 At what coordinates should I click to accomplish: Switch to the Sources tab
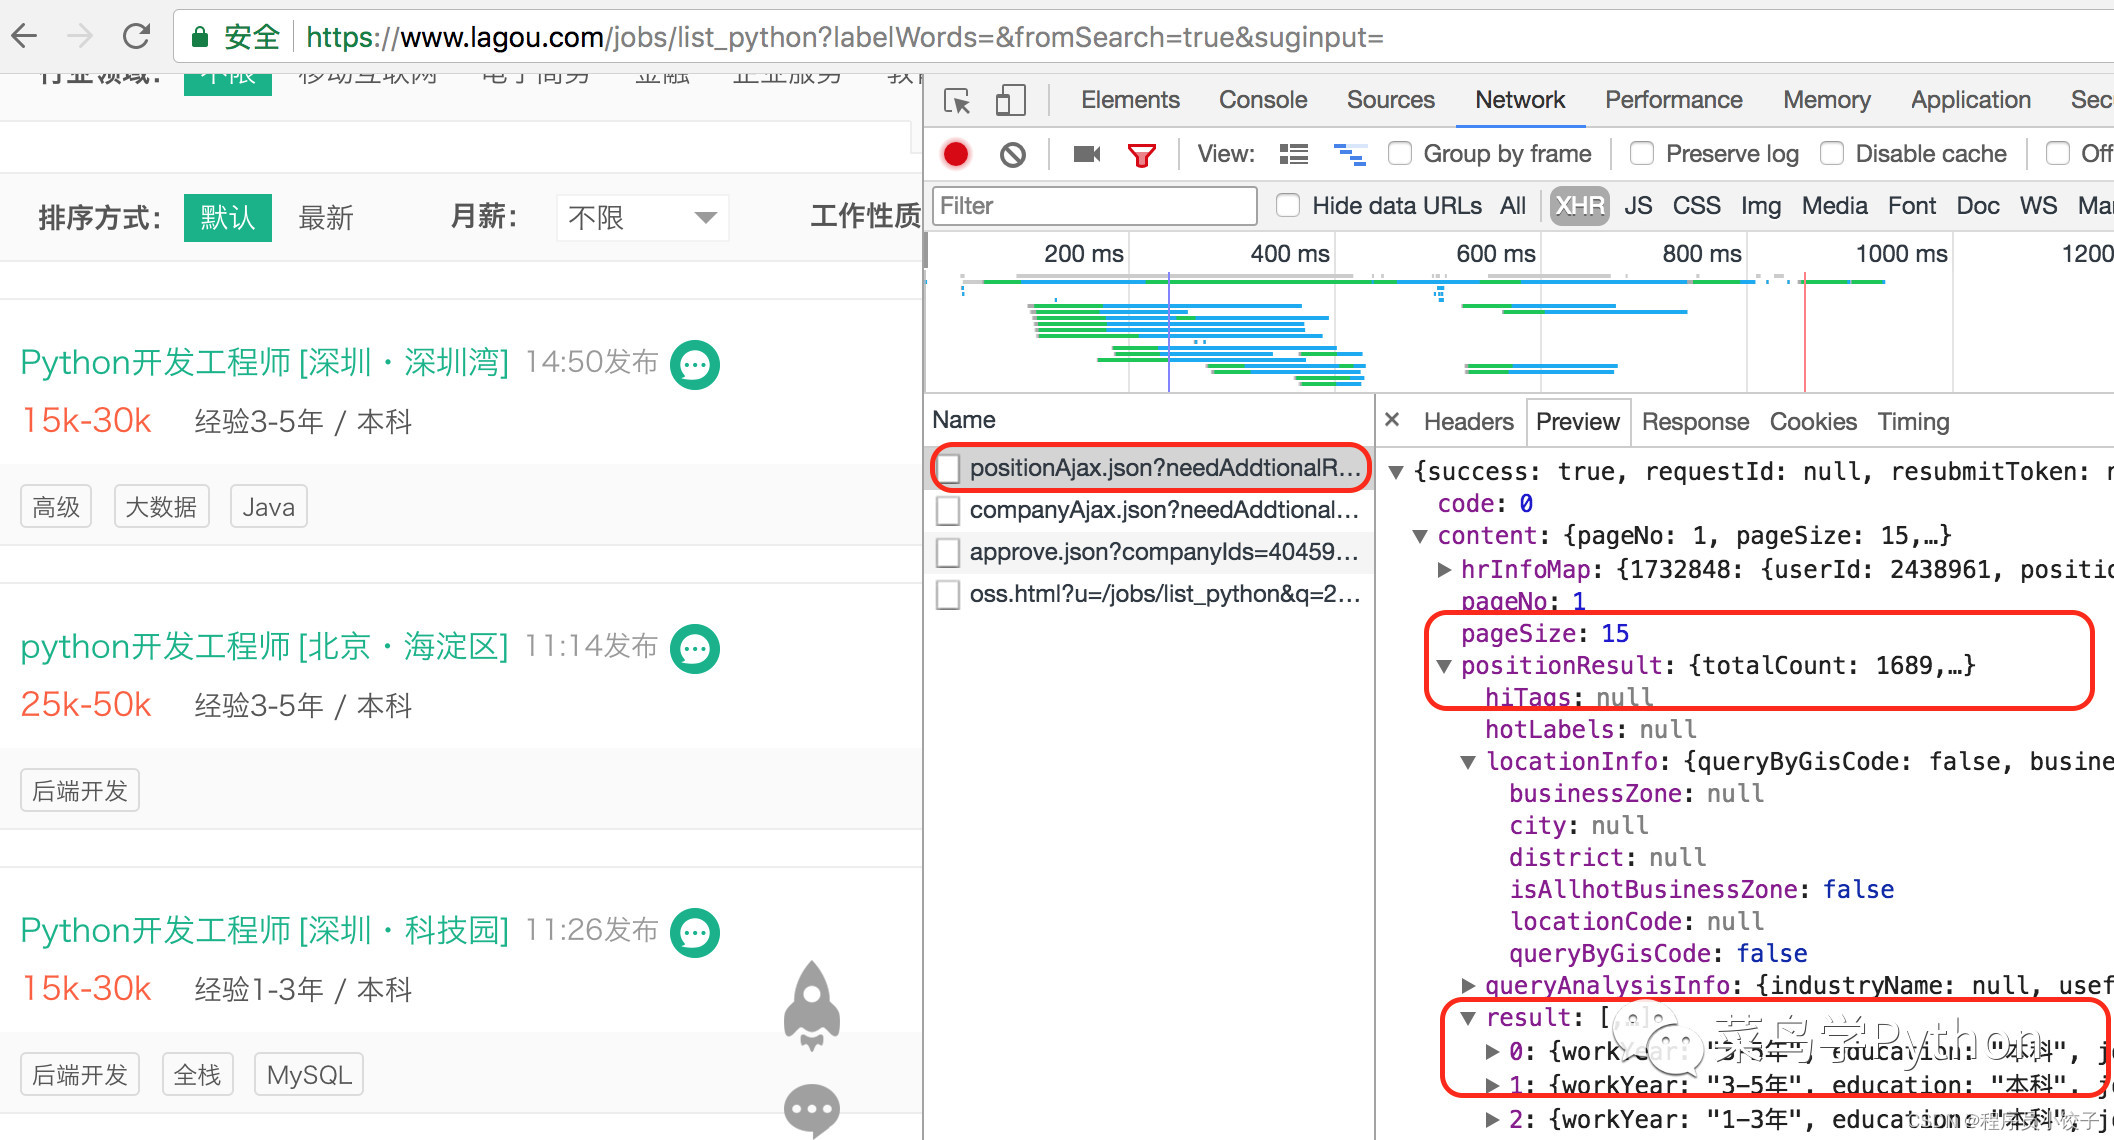(1390, 100)
